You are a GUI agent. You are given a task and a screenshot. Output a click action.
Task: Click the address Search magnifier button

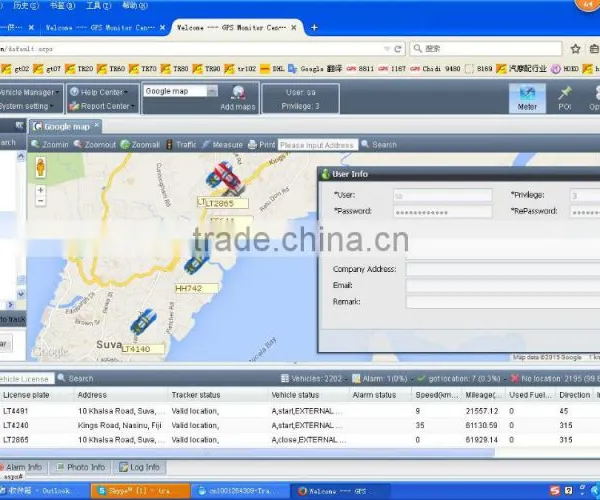[x=379, y=145]
